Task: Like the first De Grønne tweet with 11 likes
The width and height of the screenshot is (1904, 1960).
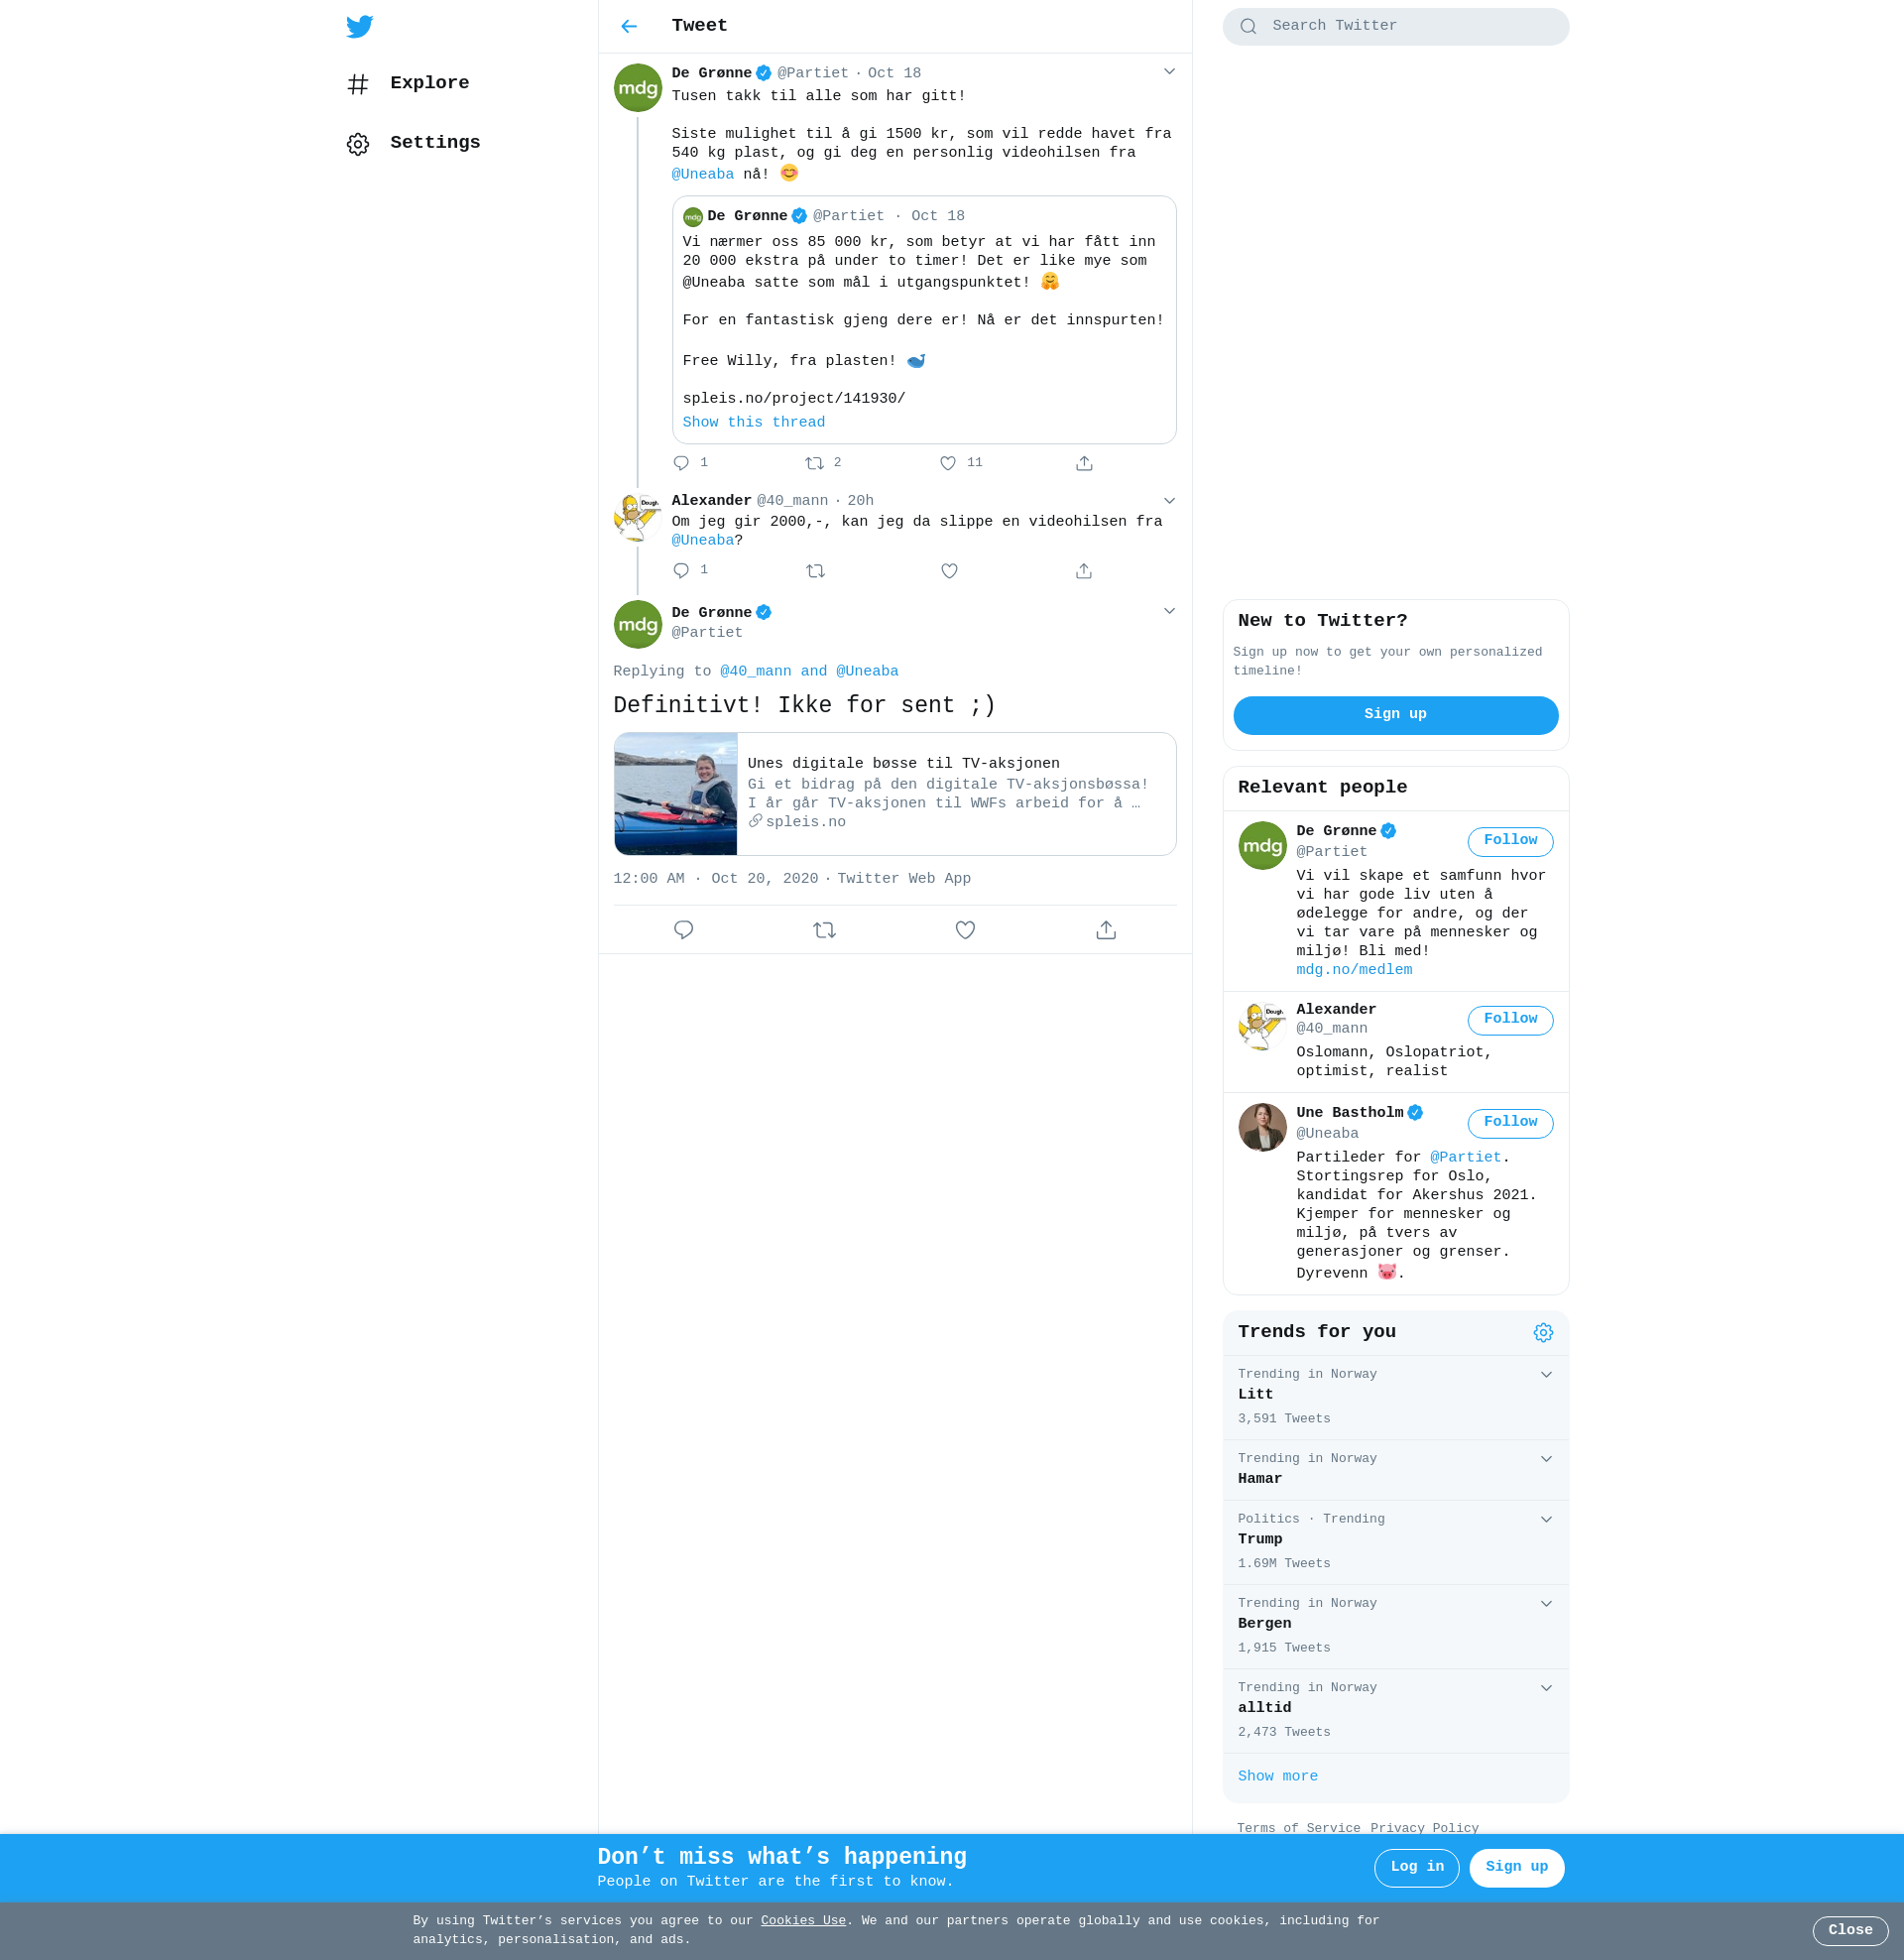Action: 948,463
